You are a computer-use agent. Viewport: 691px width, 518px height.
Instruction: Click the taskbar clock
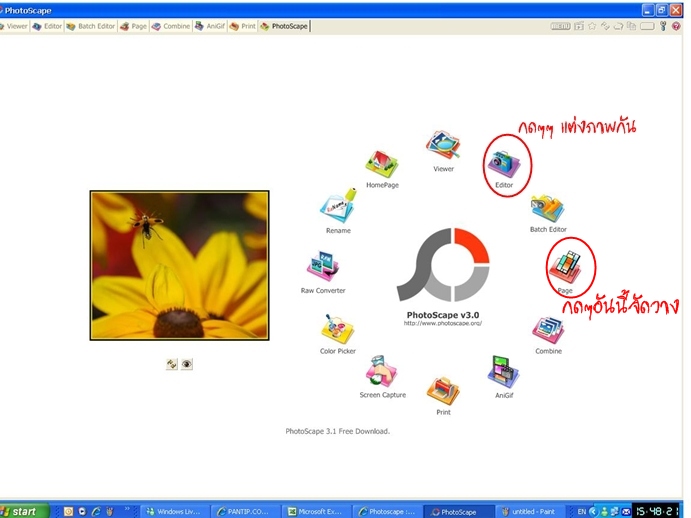click(x=657, y=511)
